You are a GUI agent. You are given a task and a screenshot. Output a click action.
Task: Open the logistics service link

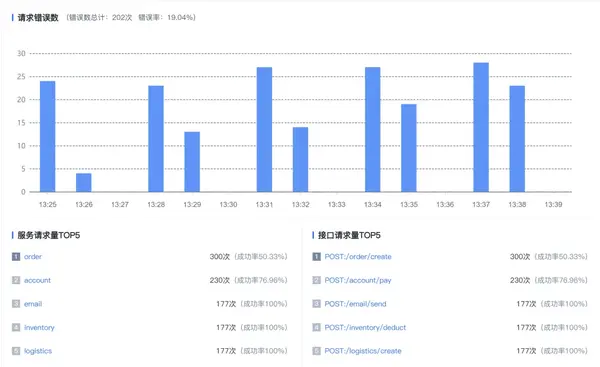coord(38,351)
